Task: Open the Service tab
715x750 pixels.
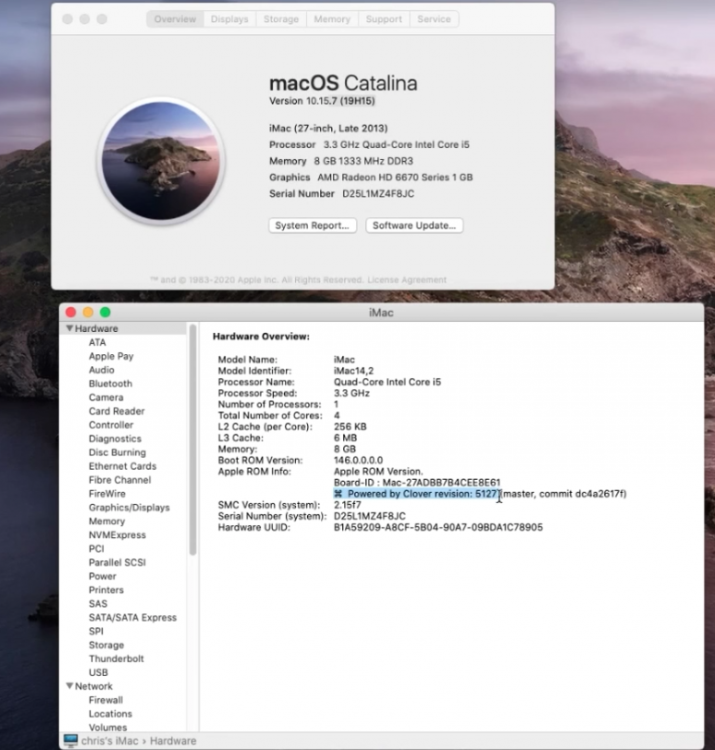Action: (x=434, y=19)
